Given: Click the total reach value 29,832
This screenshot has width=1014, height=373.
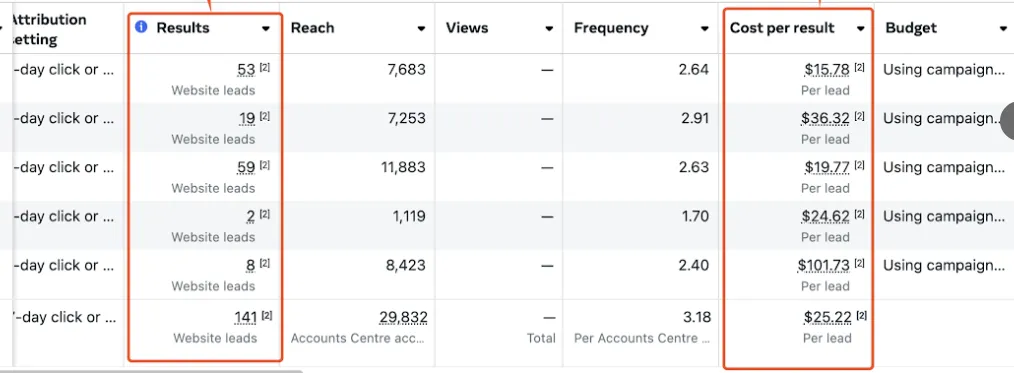Looking at the screenshot, I should tap(403, 317).
